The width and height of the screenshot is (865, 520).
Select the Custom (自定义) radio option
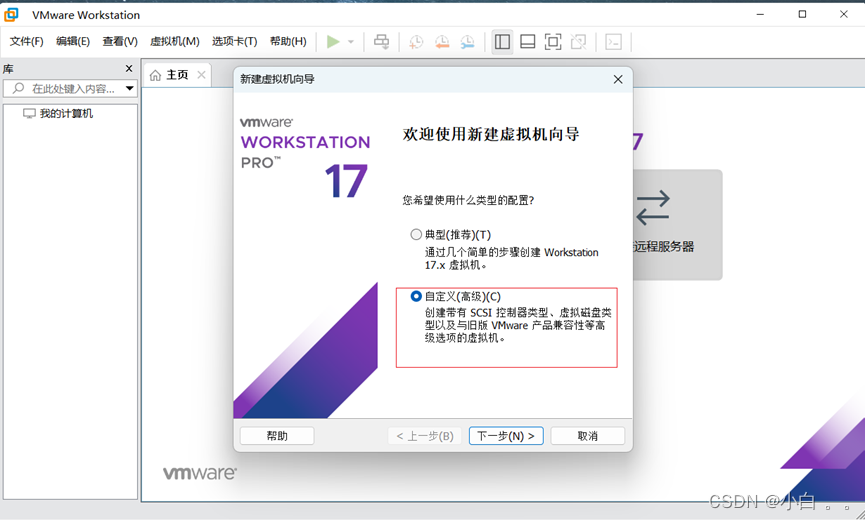416,297
